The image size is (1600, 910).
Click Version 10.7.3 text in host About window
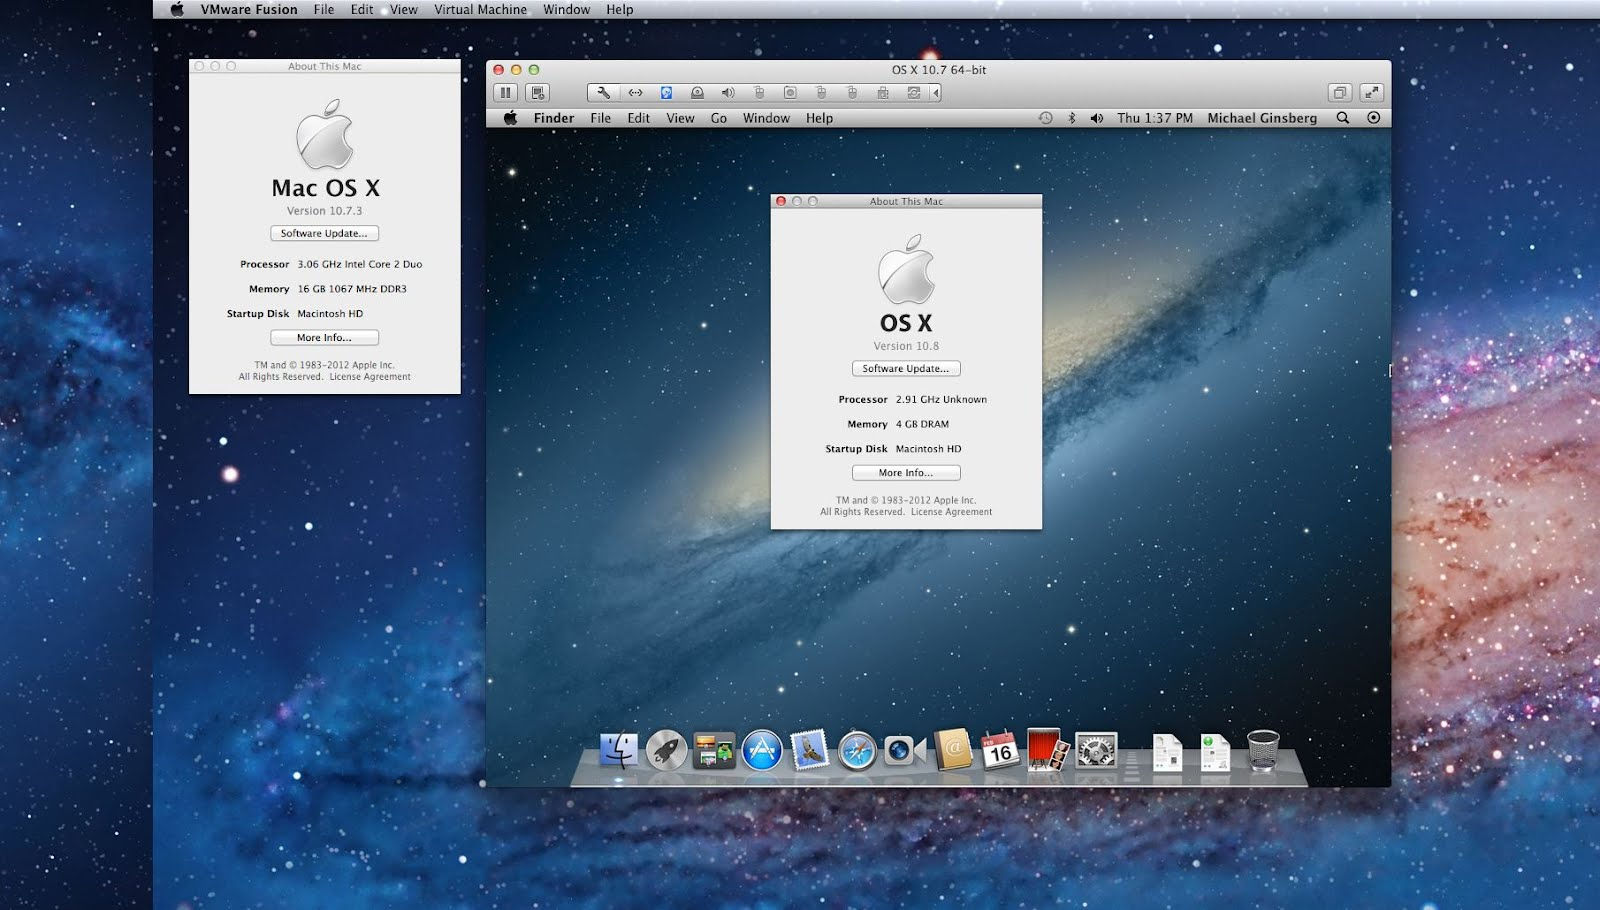click(324, 211)
